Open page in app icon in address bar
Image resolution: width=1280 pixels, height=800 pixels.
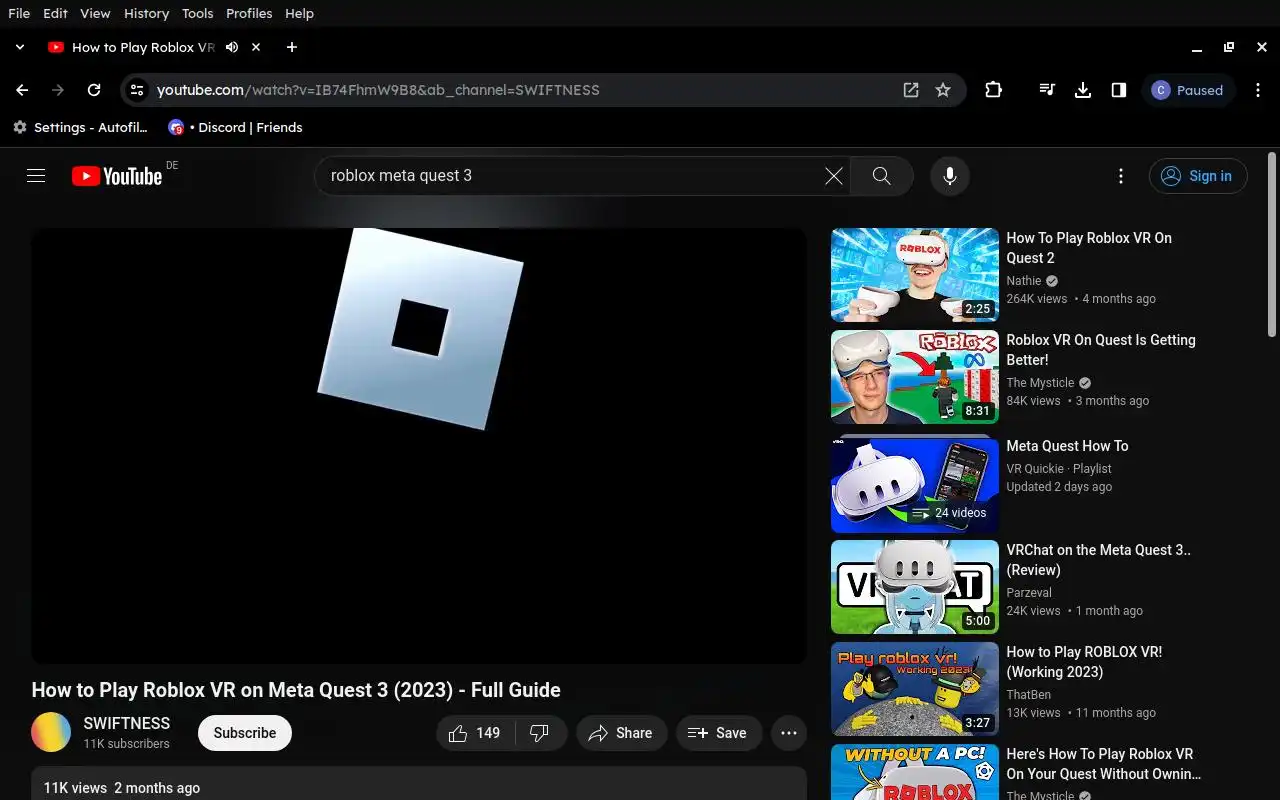(911, 90)
